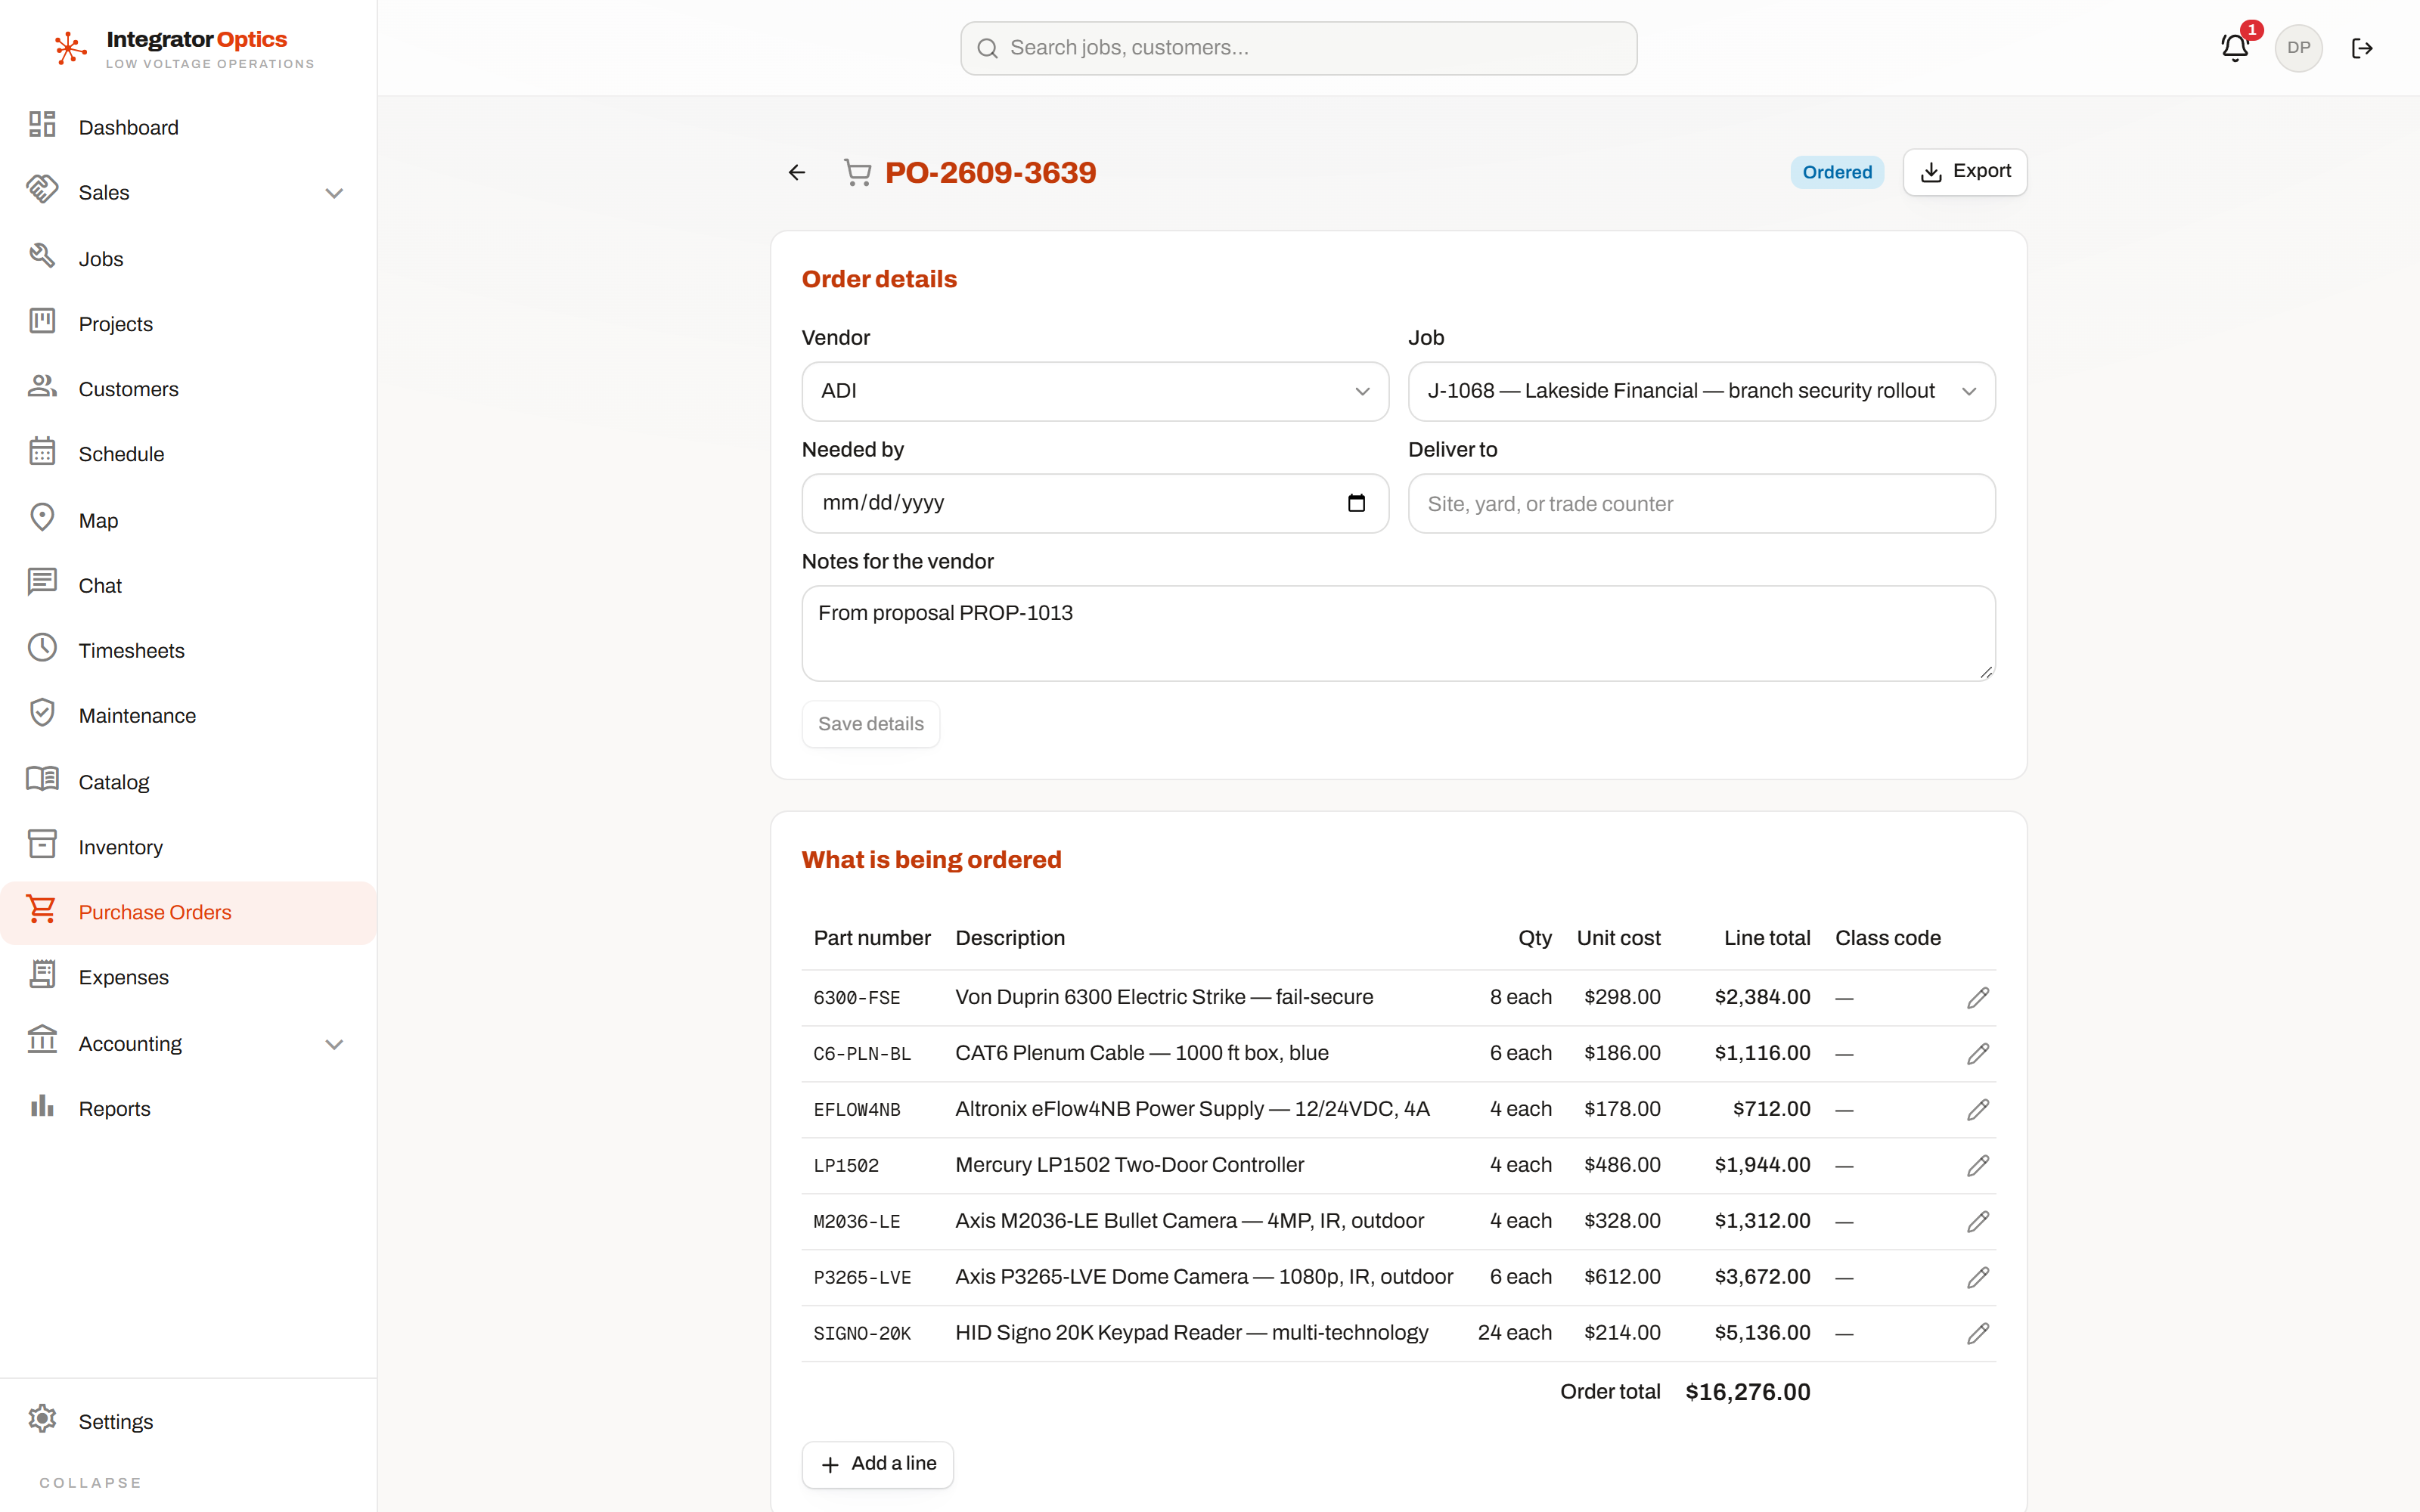Click the Chat message icon
The height and width of the screenshot is (1512, 2420).
coord(42,583)
